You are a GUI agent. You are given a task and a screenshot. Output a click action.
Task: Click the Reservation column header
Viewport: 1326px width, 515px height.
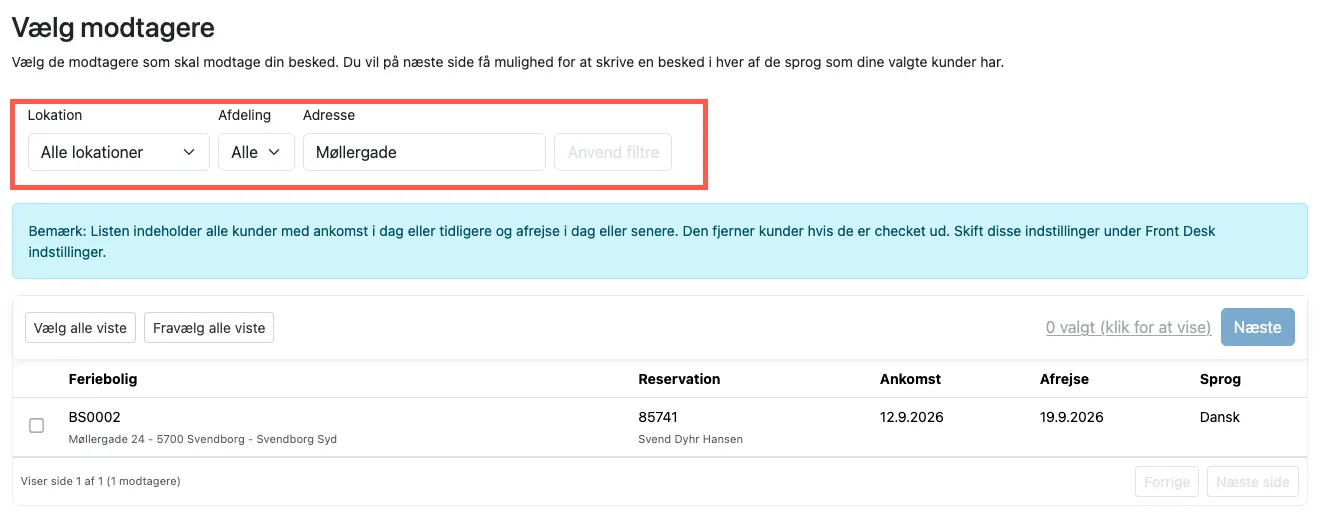click(679, 379)
